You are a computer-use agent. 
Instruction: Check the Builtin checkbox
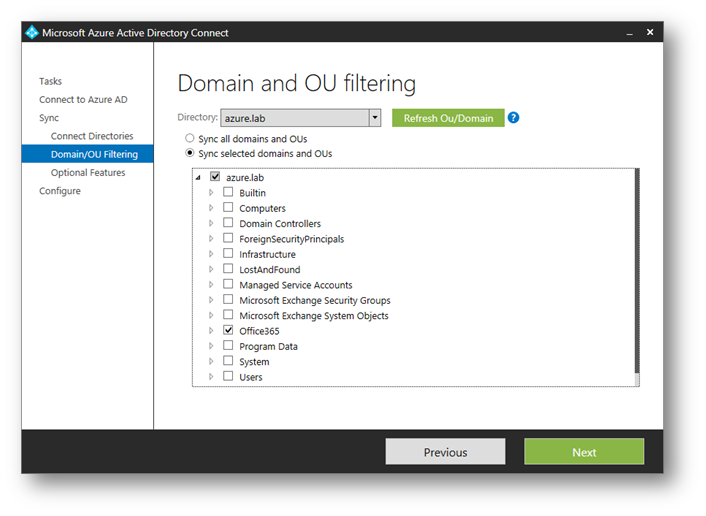click(228, 192)
